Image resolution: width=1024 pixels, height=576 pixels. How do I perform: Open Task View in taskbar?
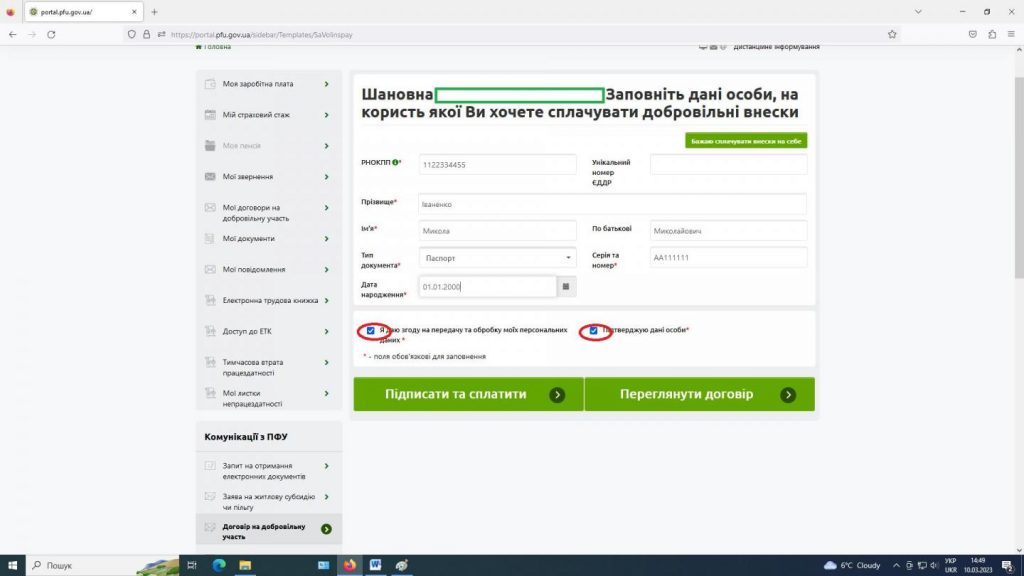click(x=191, y=565)
